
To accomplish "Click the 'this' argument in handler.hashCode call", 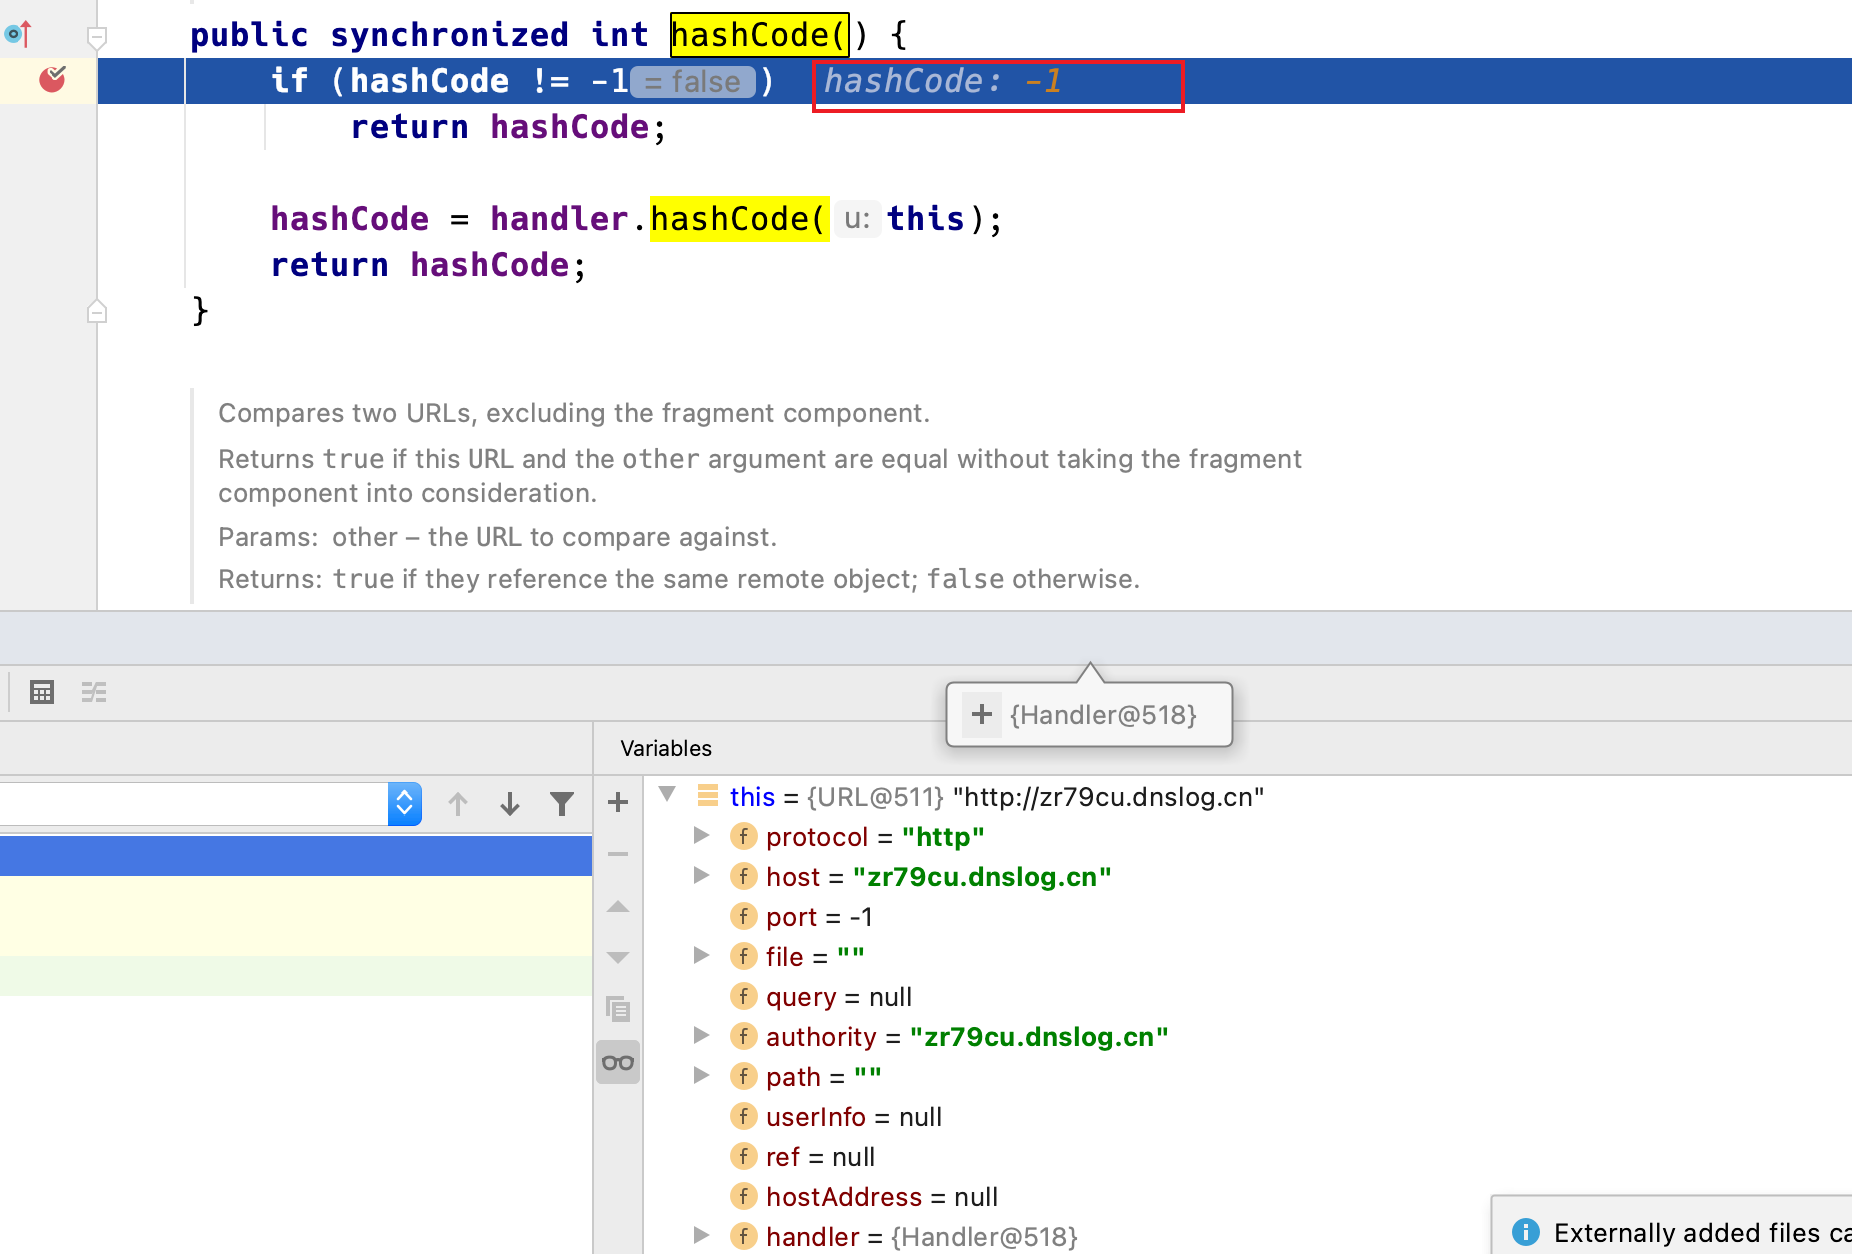I will [926, 219].
